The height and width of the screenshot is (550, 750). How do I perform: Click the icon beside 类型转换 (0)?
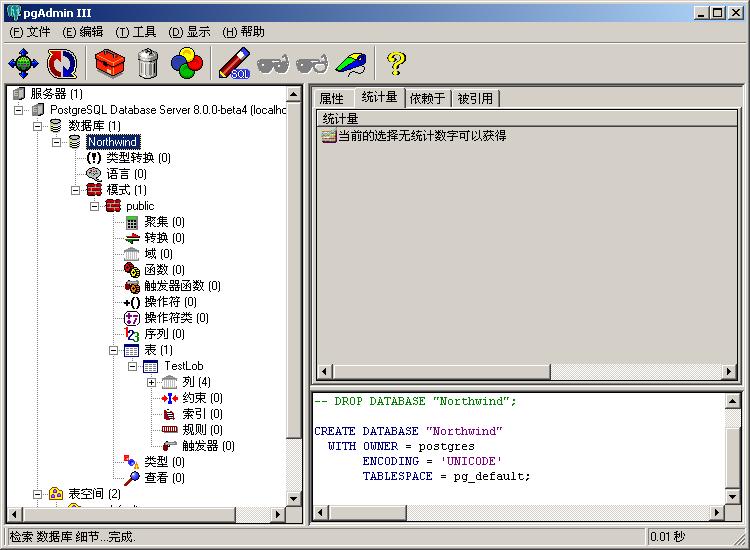(x=94, y=158)
